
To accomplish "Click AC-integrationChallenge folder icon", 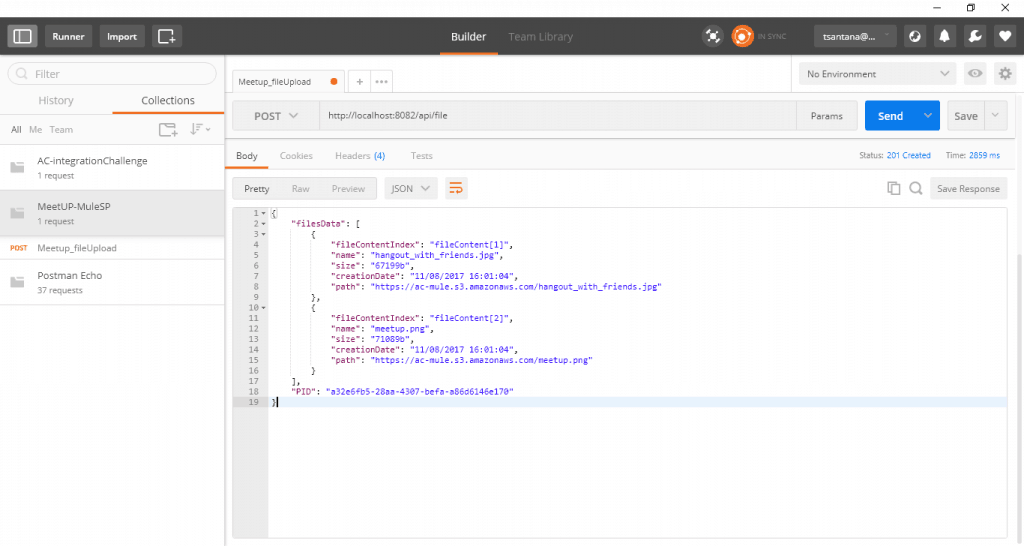I will point(18,167).
